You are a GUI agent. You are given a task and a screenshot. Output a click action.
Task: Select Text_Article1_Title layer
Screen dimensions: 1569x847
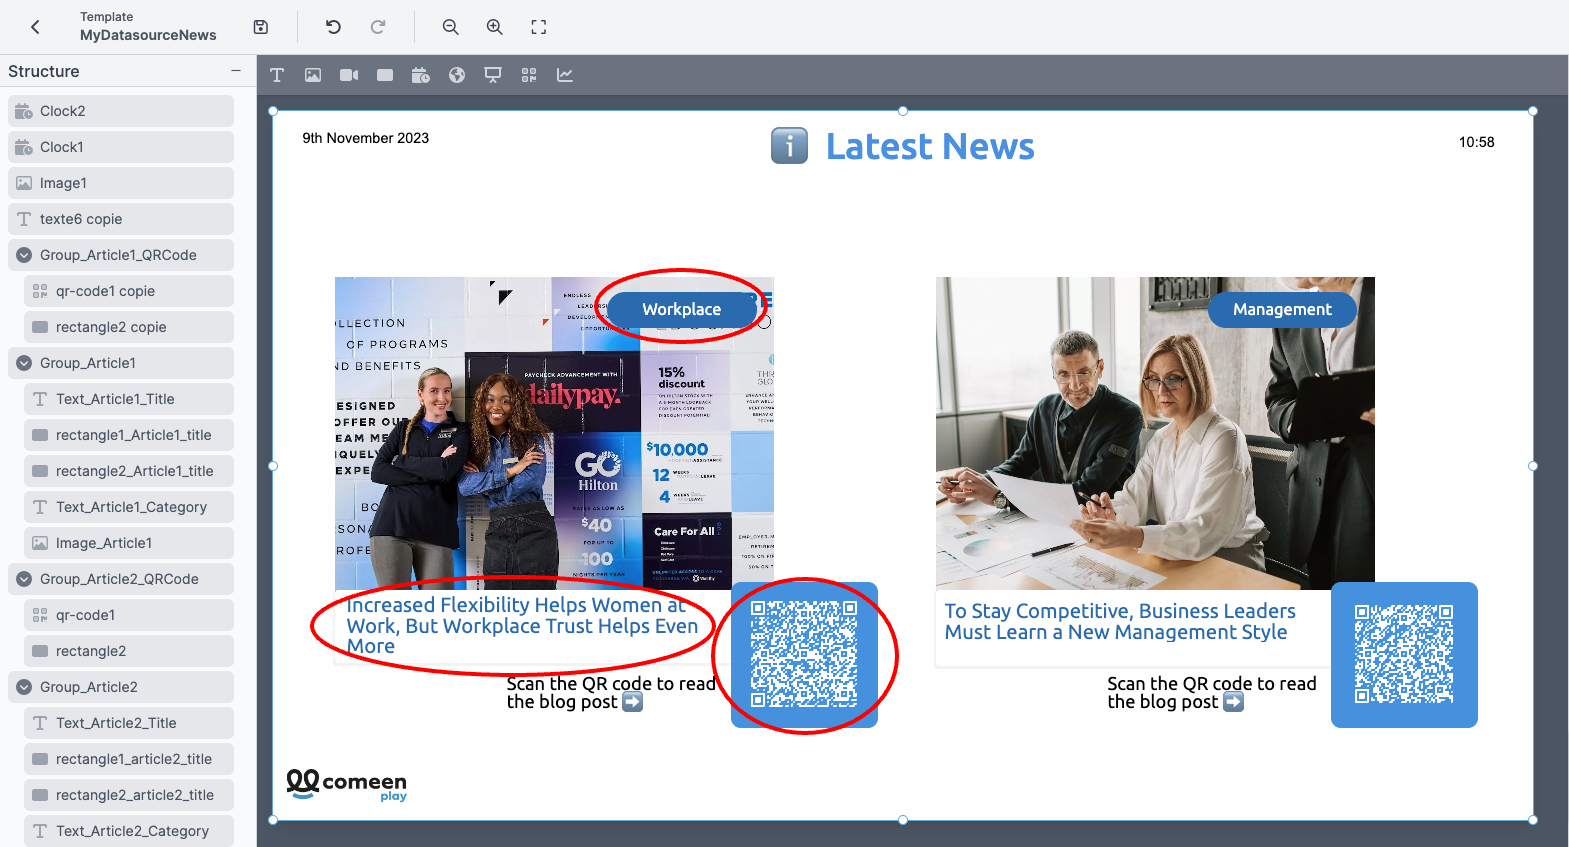129,399
